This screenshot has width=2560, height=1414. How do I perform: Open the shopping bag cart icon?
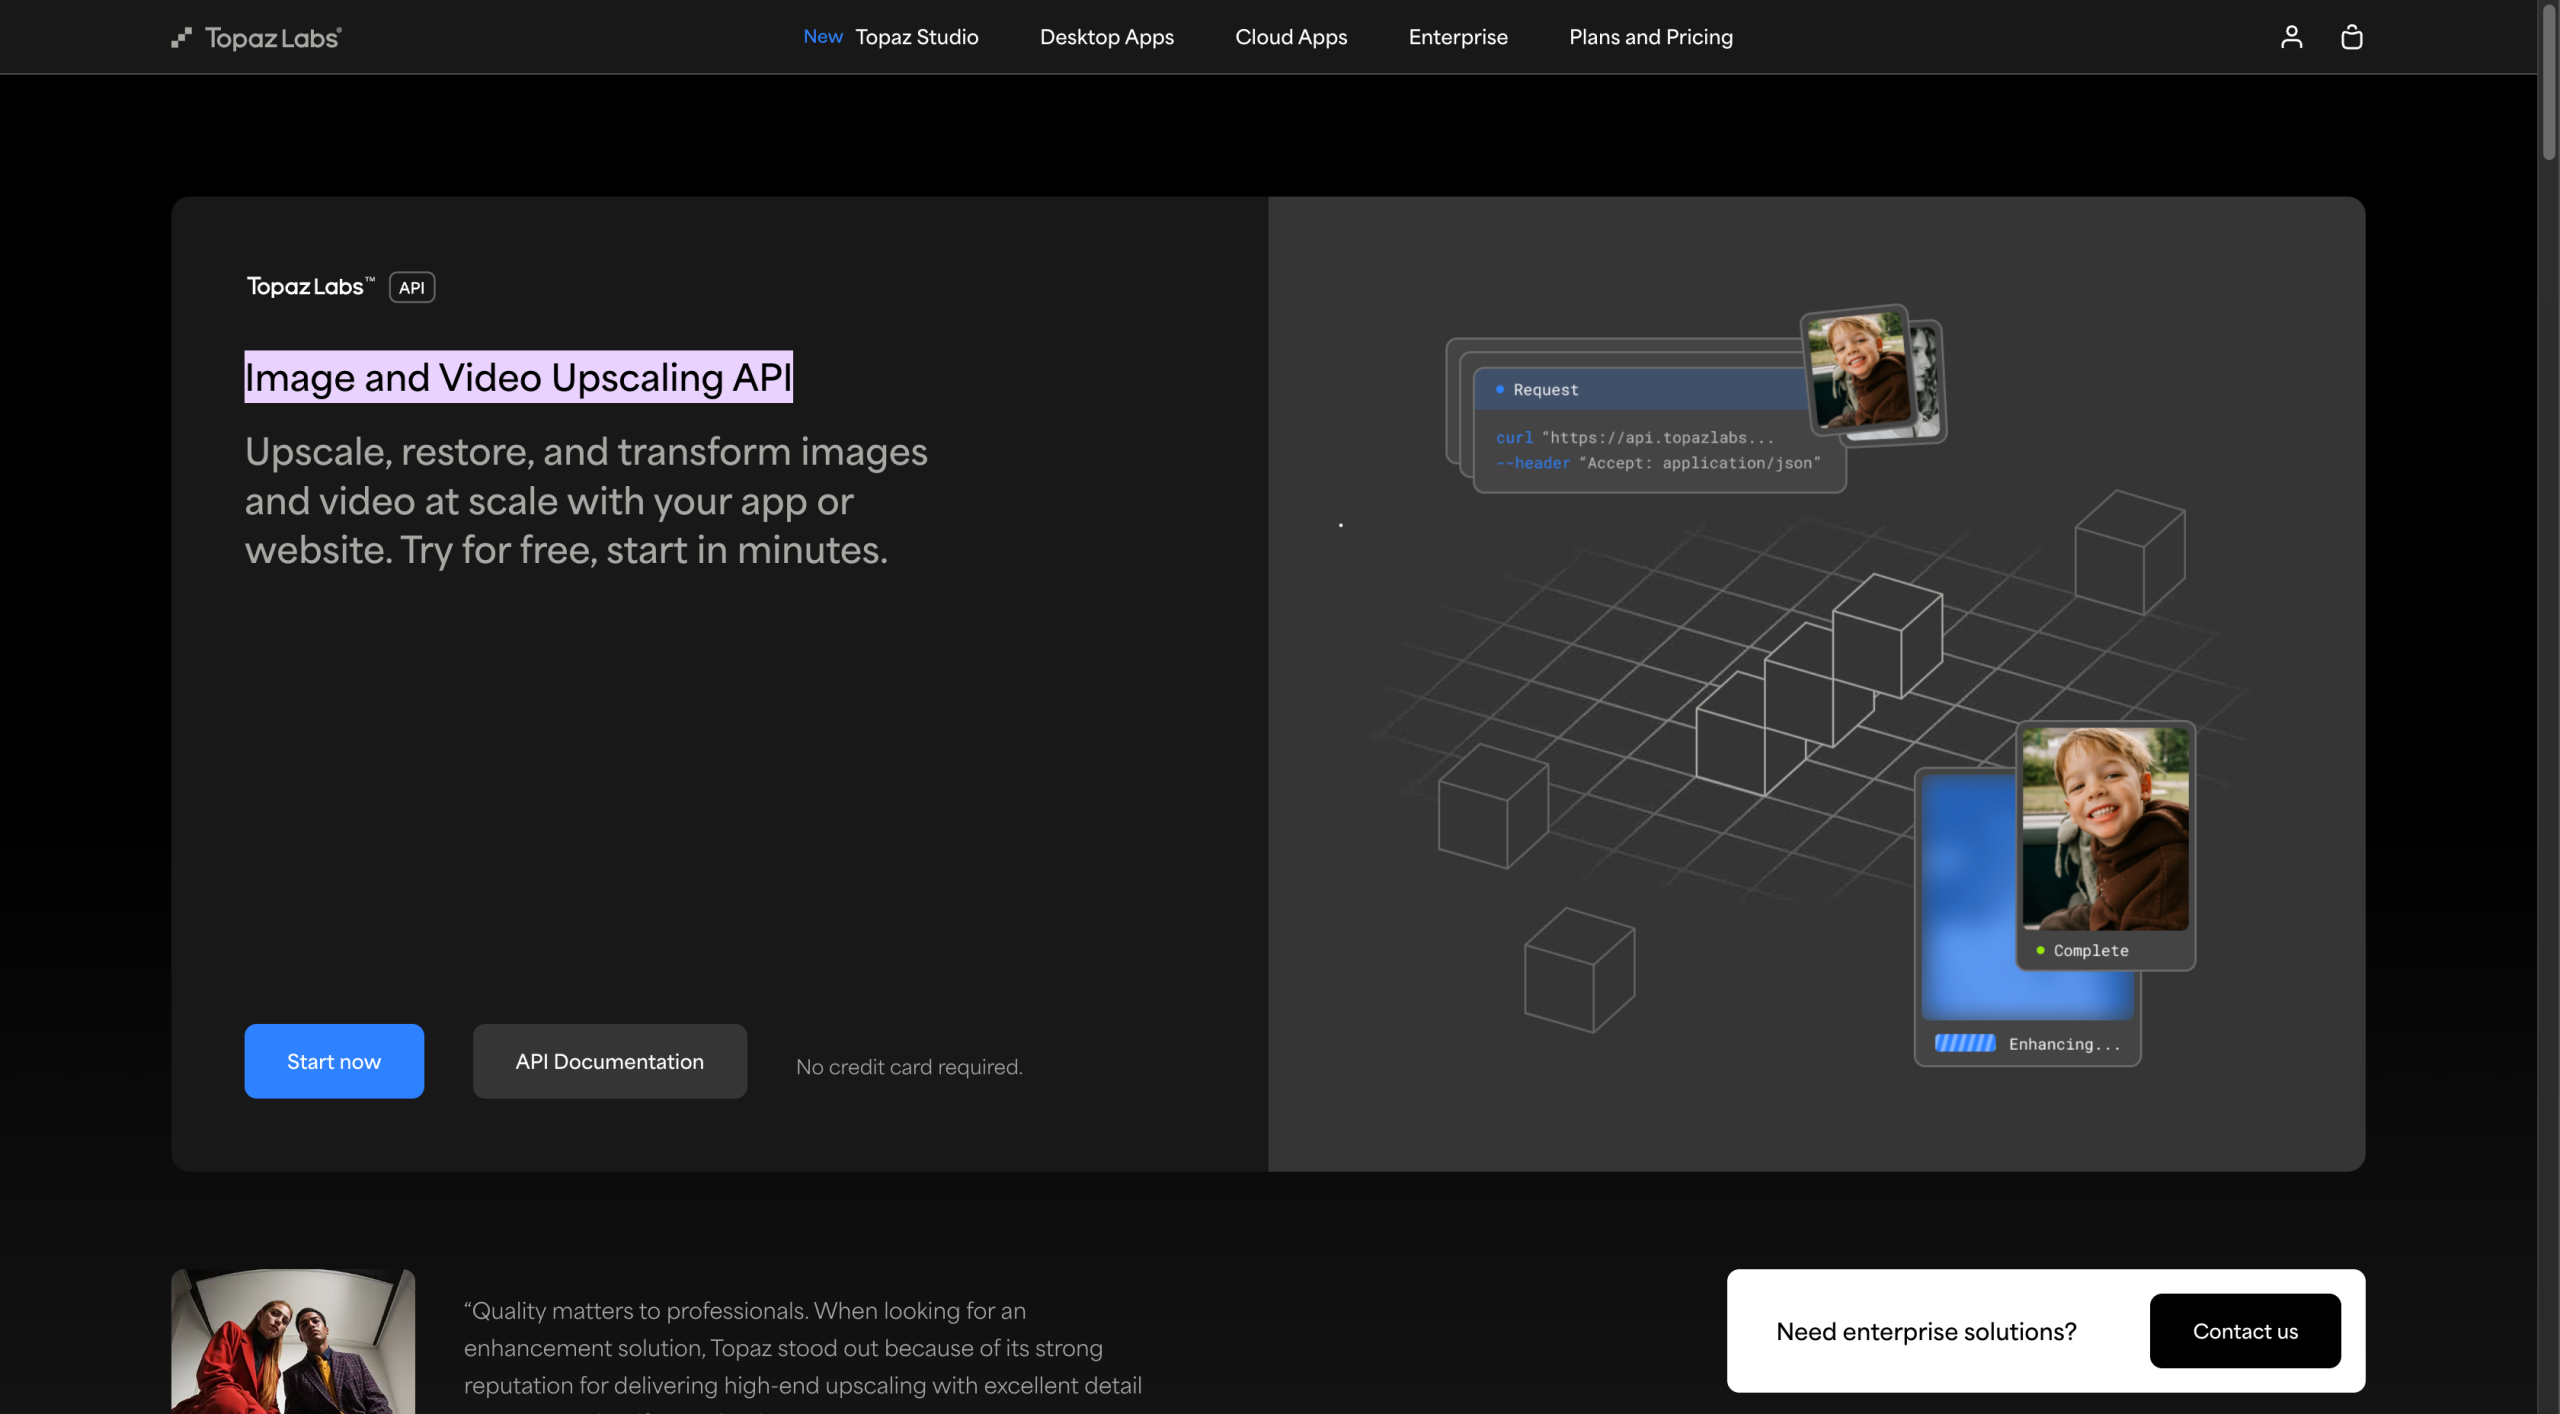pos(2351,37)
